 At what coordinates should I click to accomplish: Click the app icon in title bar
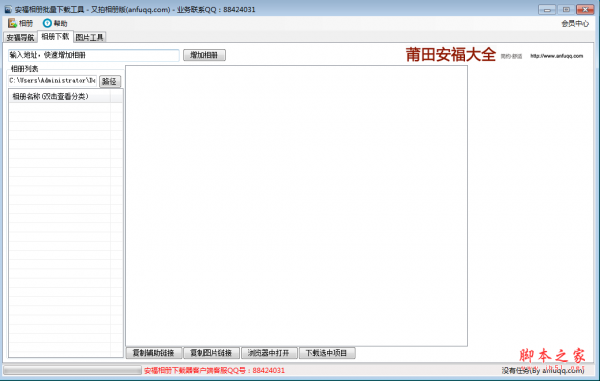pyautogui.click(x=8, y=9)
